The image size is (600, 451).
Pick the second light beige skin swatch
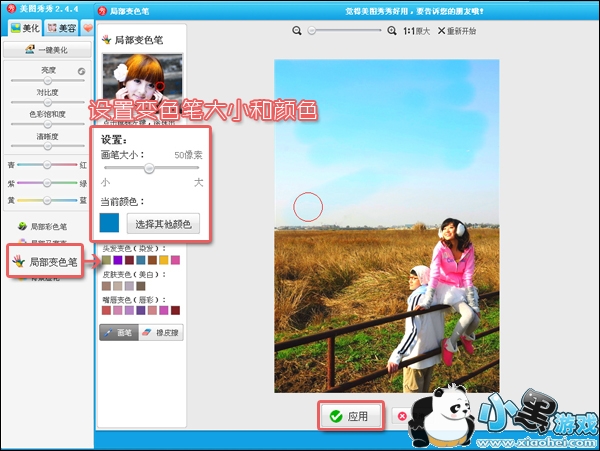(118, 286)
